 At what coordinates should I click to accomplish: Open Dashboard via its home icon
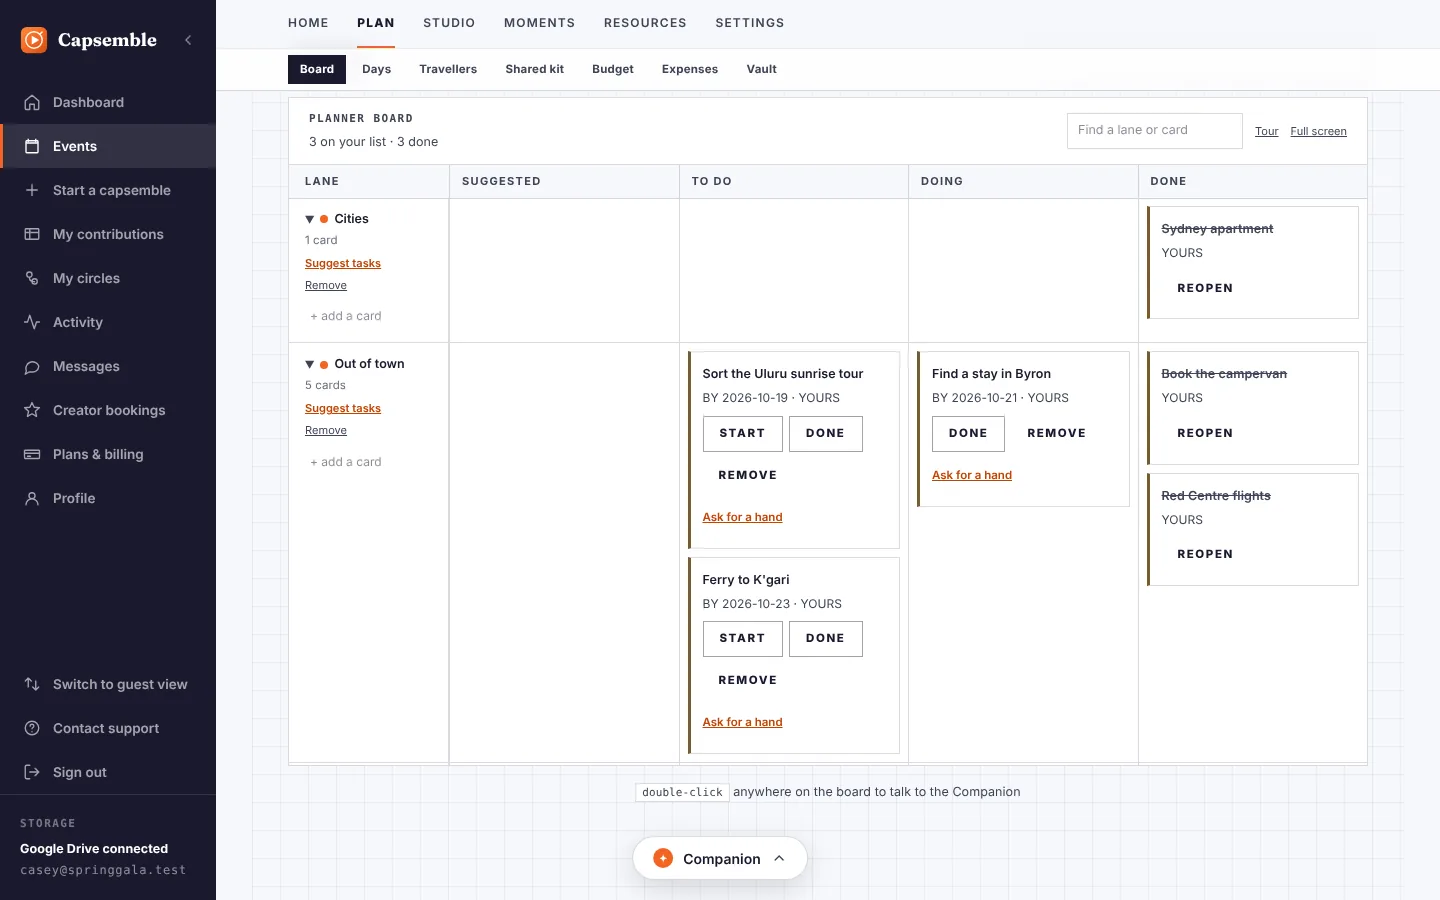[x=32, y=102]
